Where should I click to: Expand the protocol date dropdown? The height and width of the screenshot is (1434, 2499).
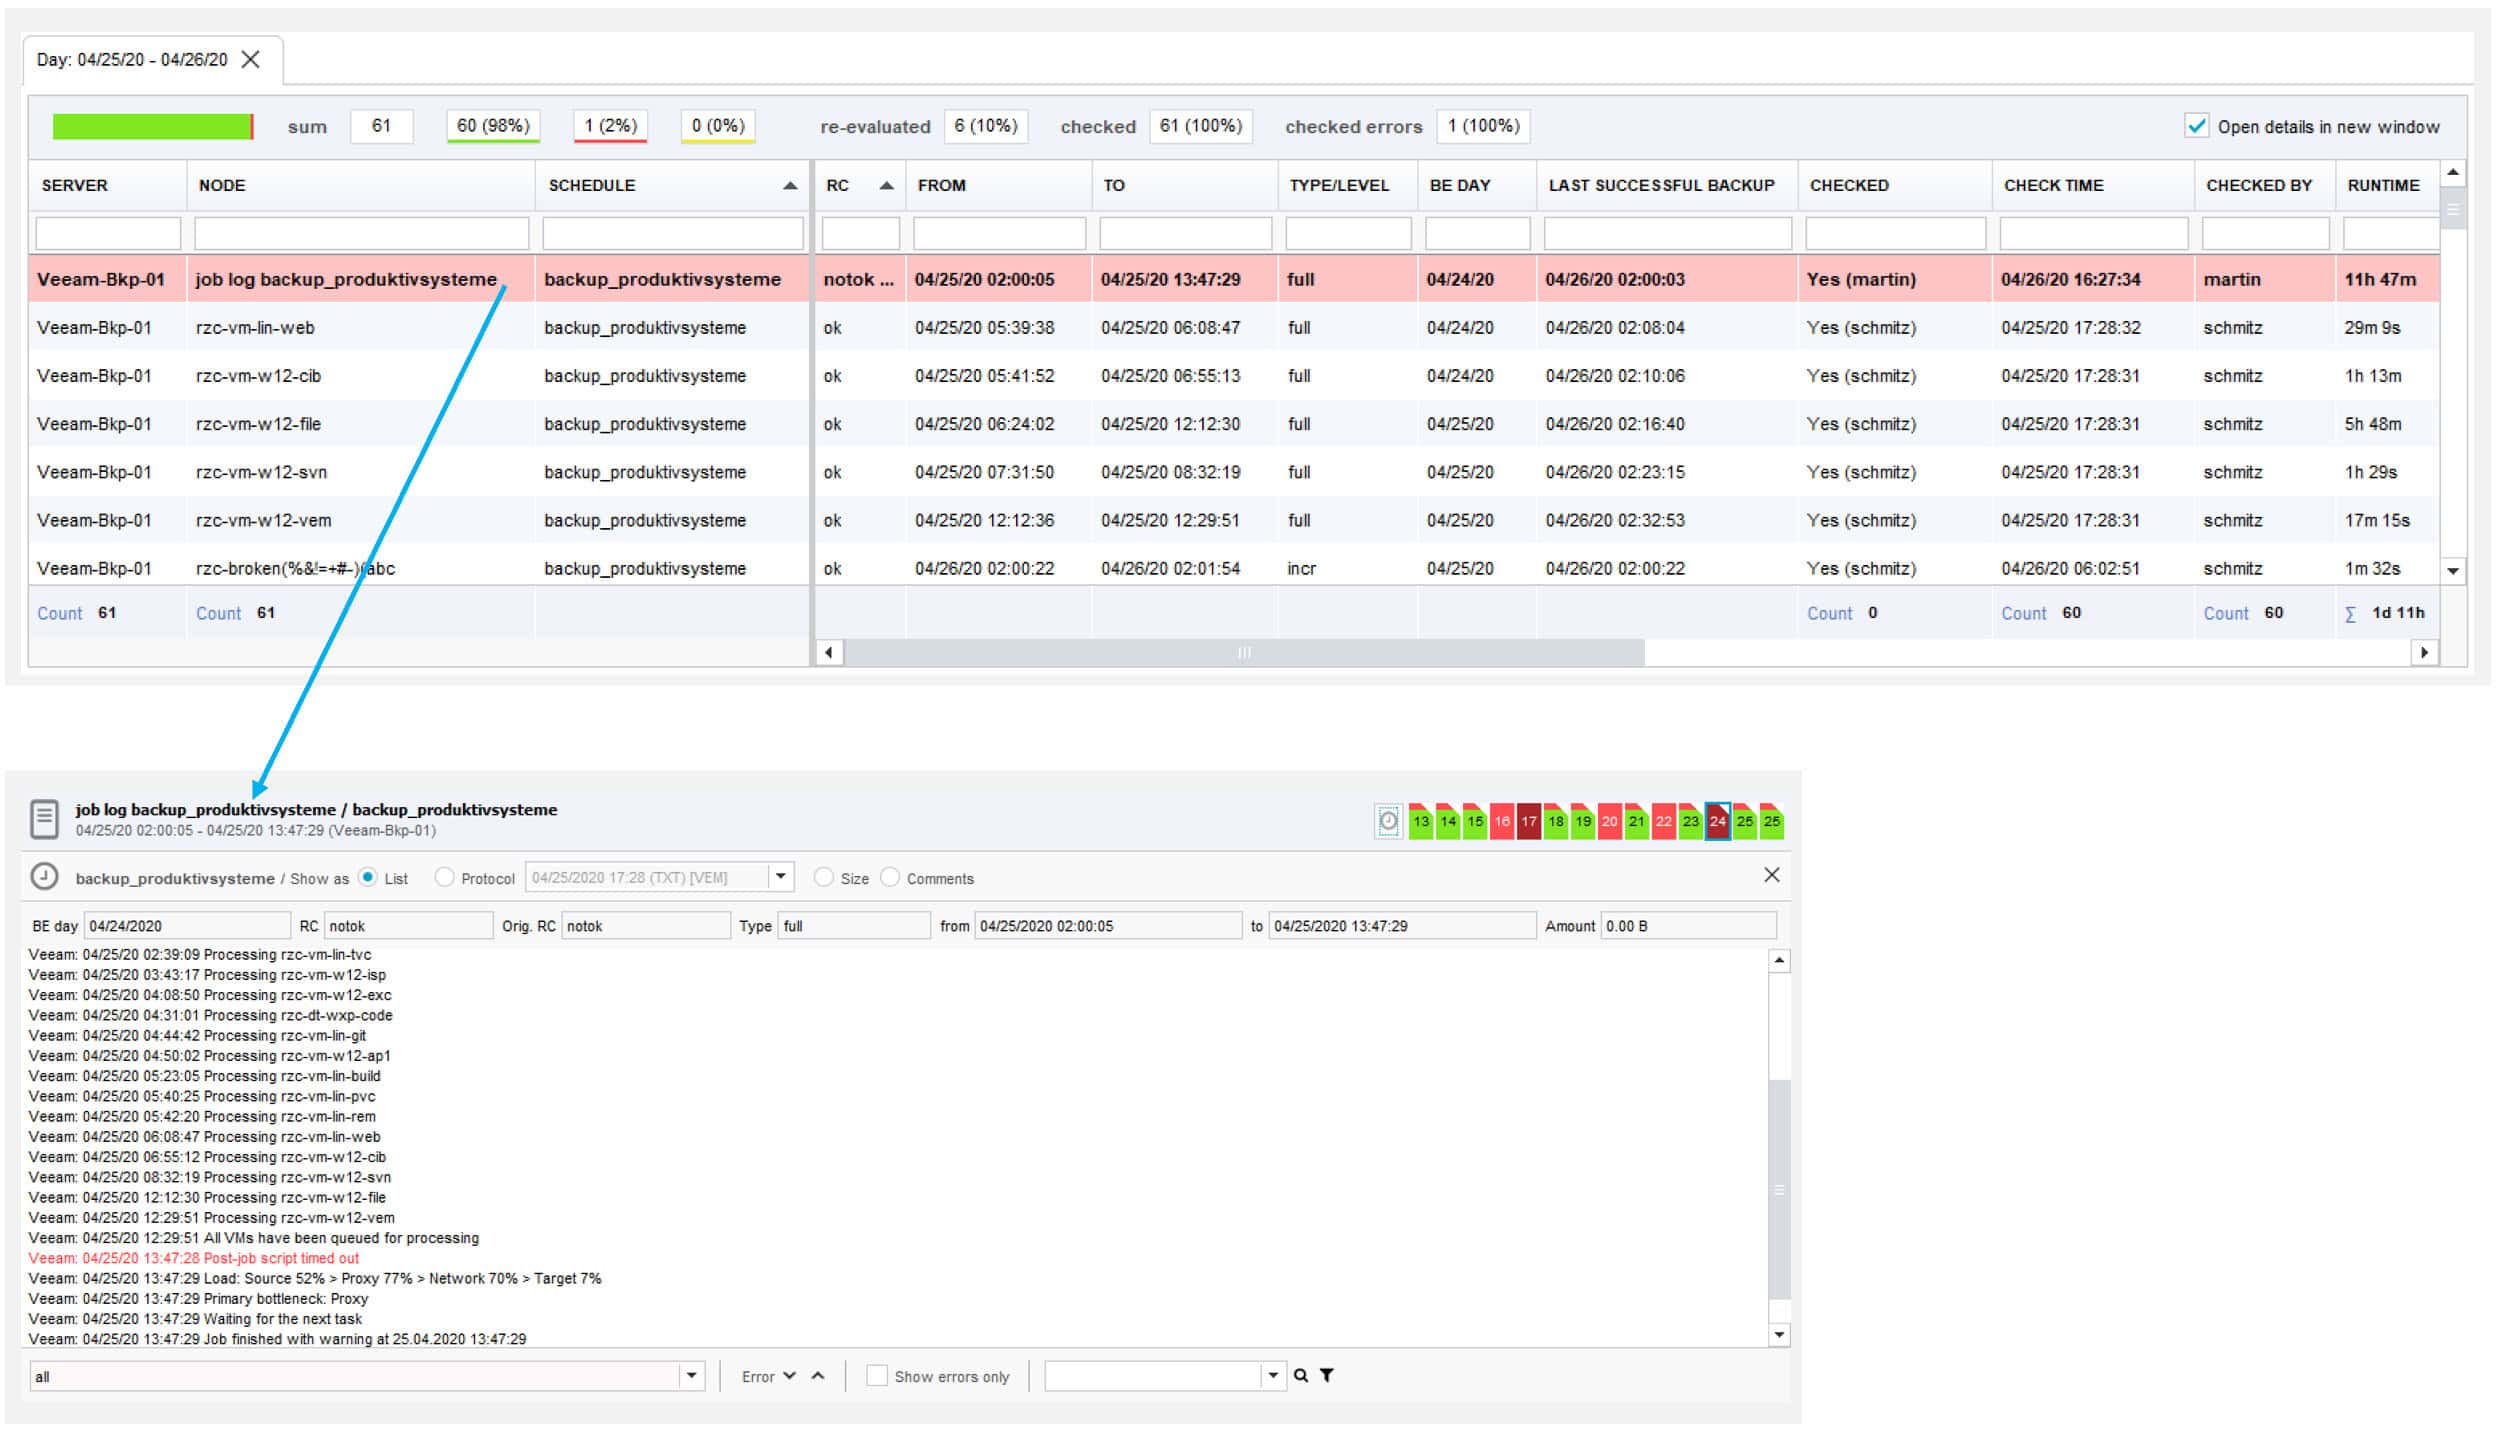(x=781, y=877)
